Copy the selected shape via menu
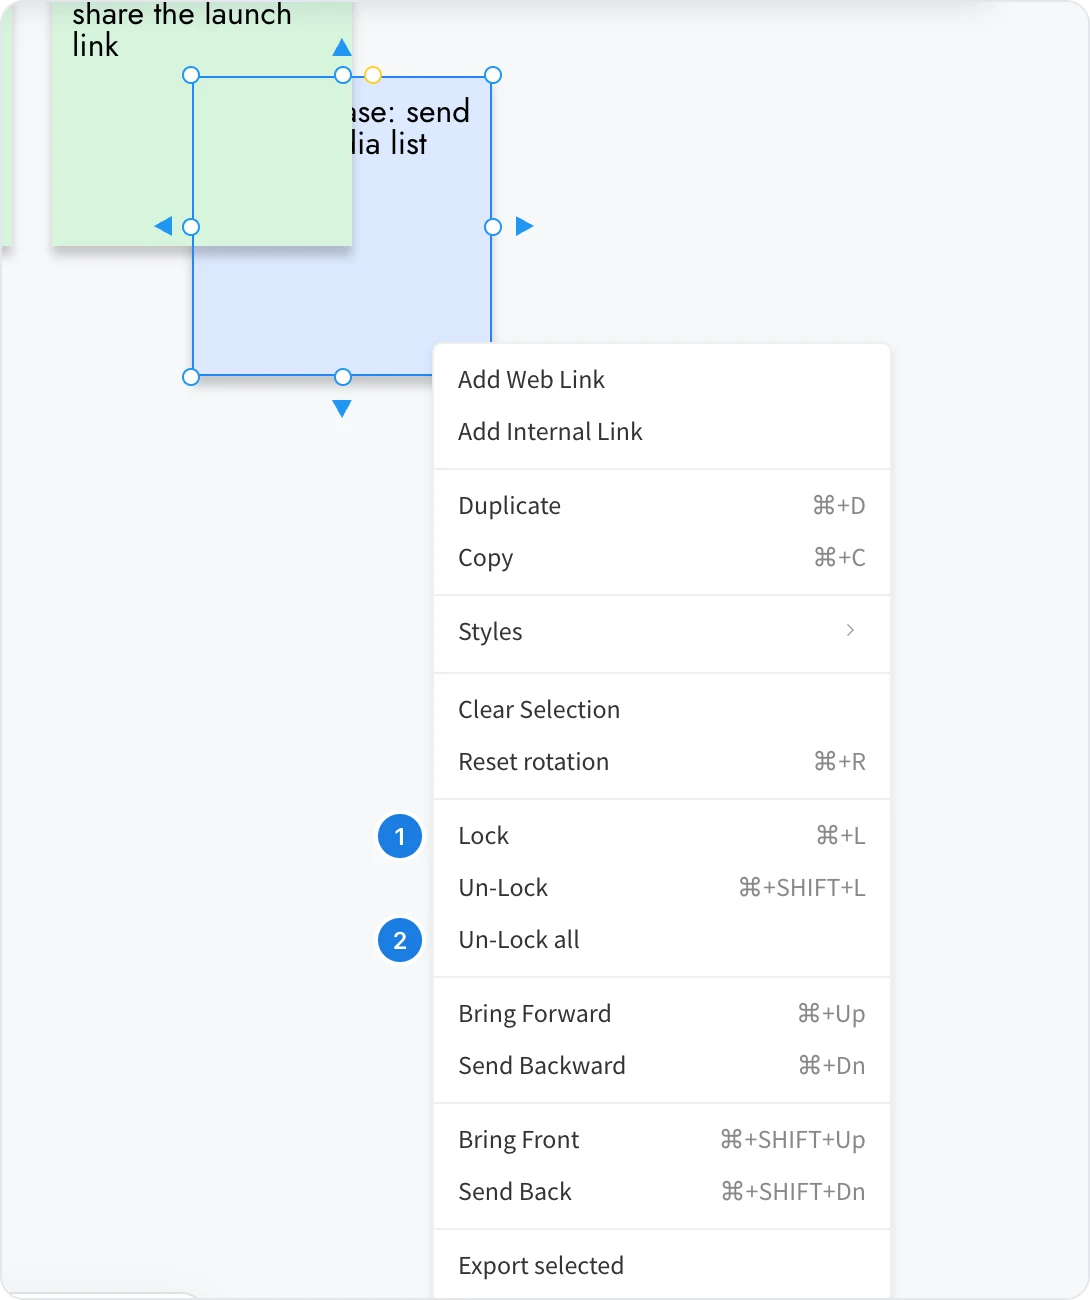 pyautogui.click(x=661, y=558)
